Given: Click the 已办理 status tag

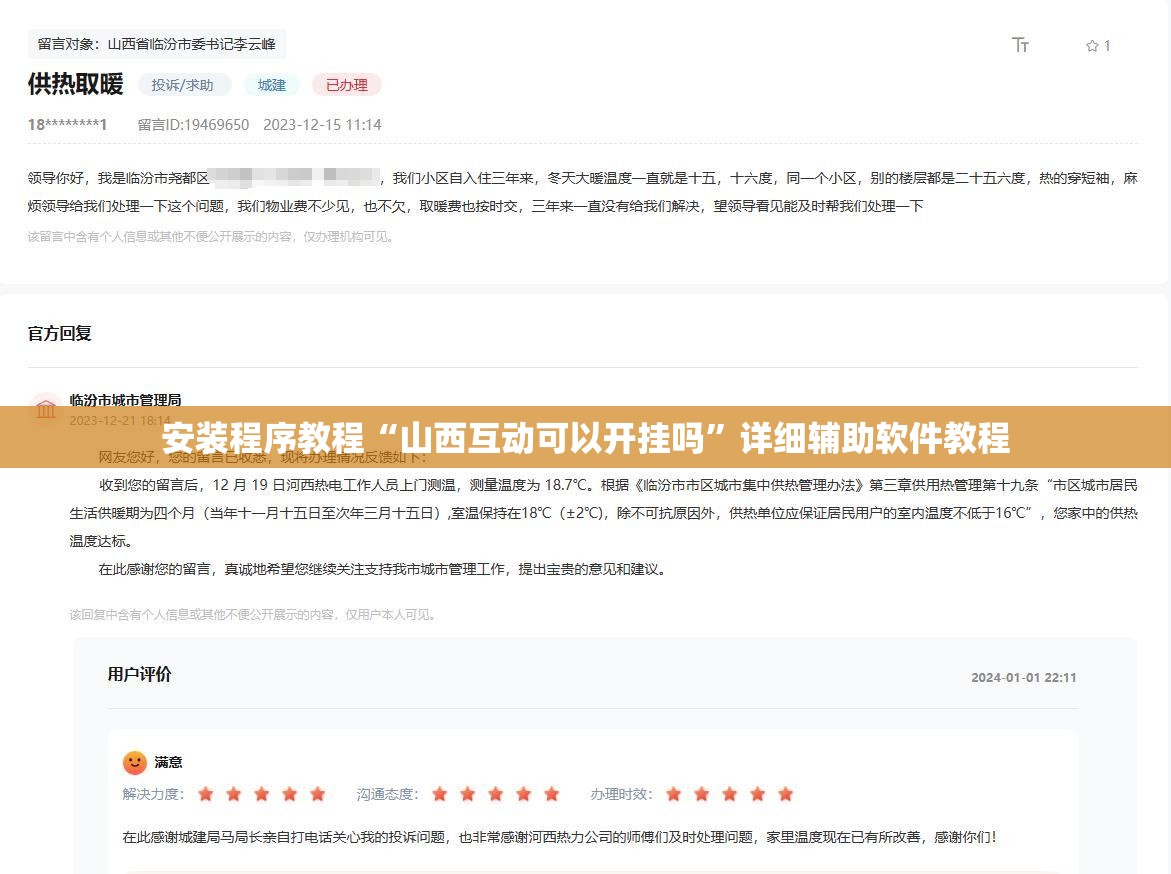Looking at the screenshot, I should click(x=347, y=85).
